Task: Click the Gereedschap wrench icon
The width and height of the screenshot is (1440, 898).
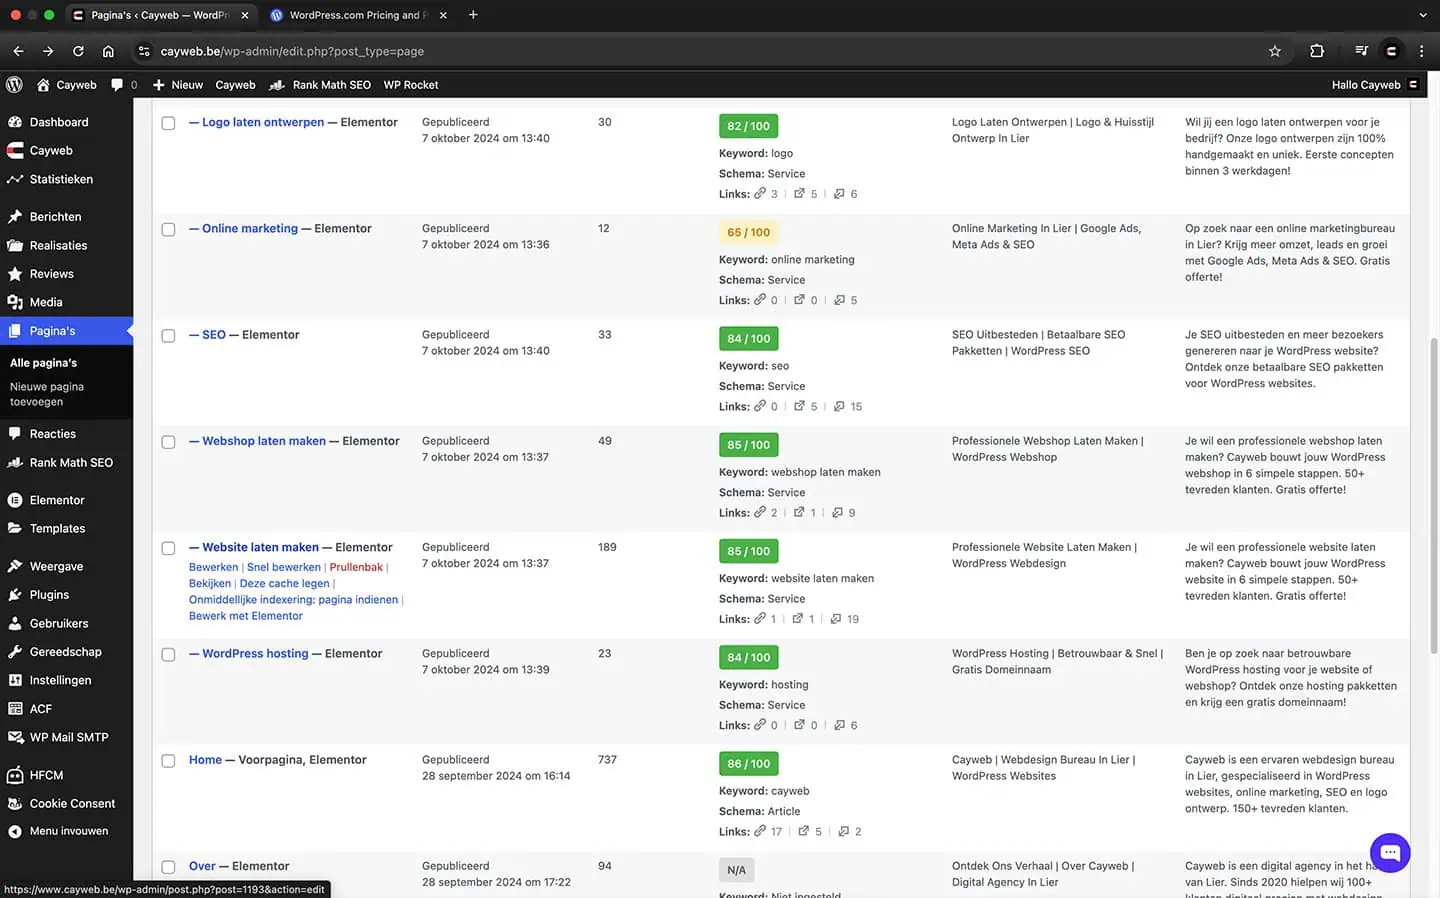Action: pyautogui.click(x=15, y=651)
